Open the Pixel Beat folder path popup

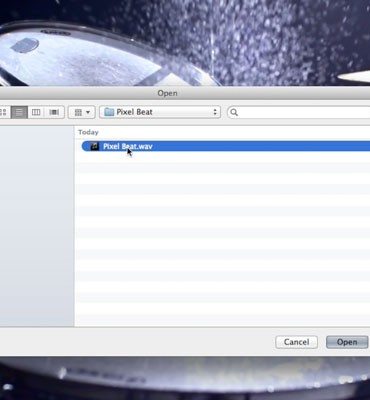[160, 112]
